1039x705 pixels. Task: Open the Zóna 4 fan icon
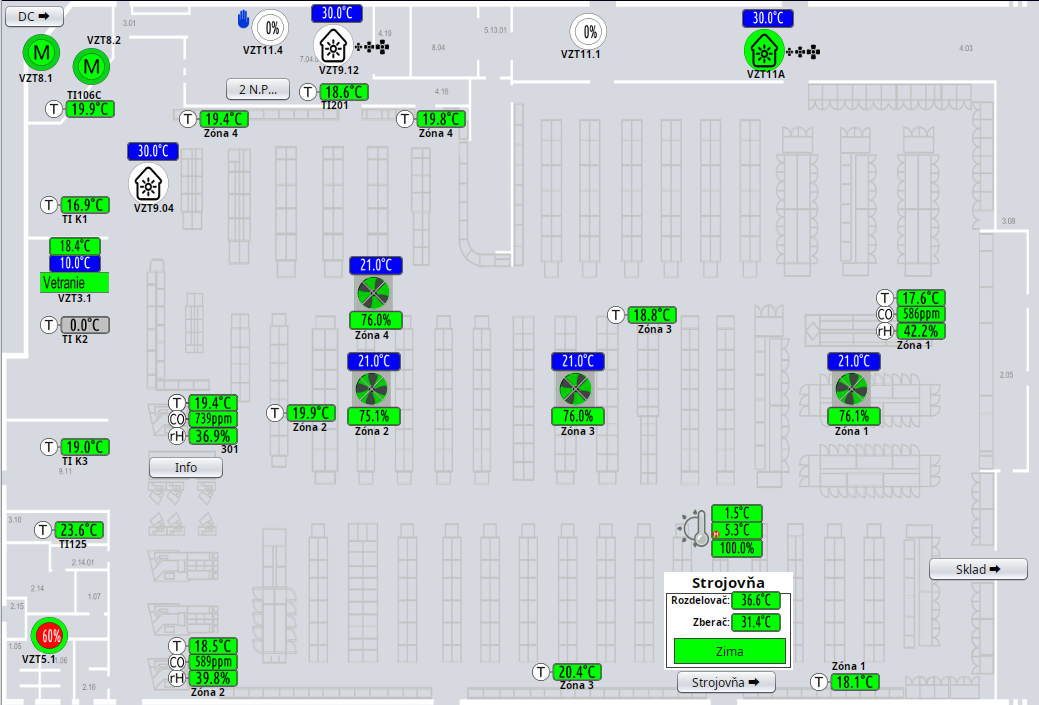coord(376,293)
